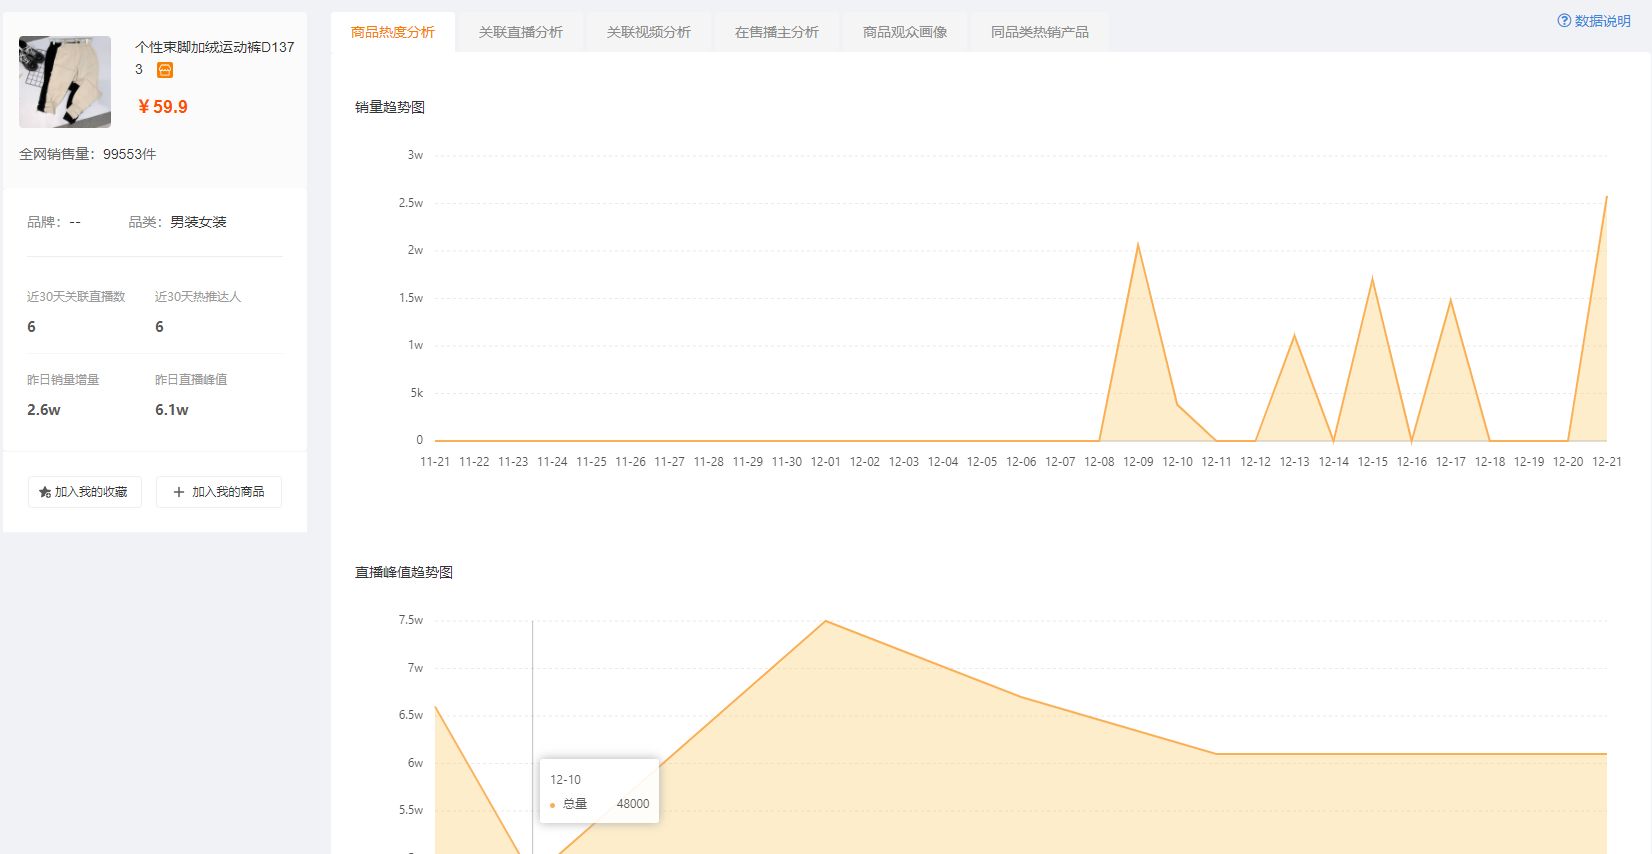Click the 昨日销量增量 value 2.6w

pyautogui.click(x=44, y=410)
